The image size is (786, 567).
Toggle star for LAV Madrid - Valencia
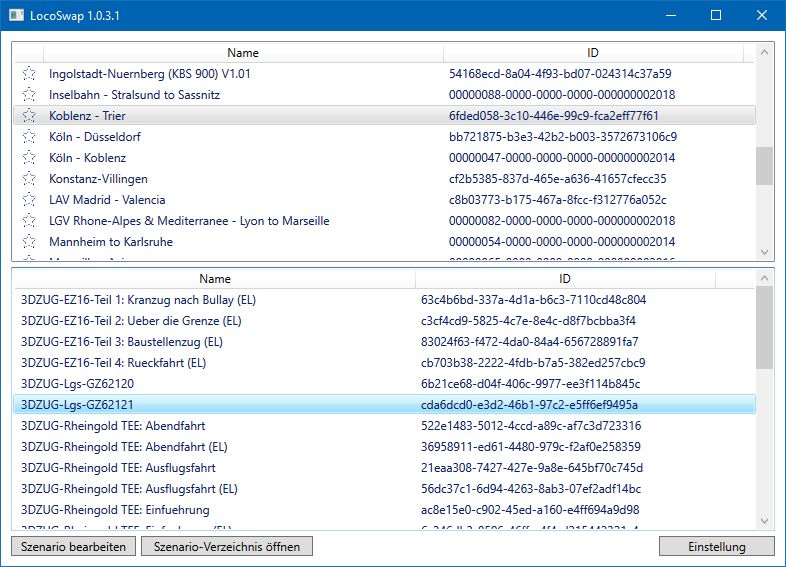(29, 200)
